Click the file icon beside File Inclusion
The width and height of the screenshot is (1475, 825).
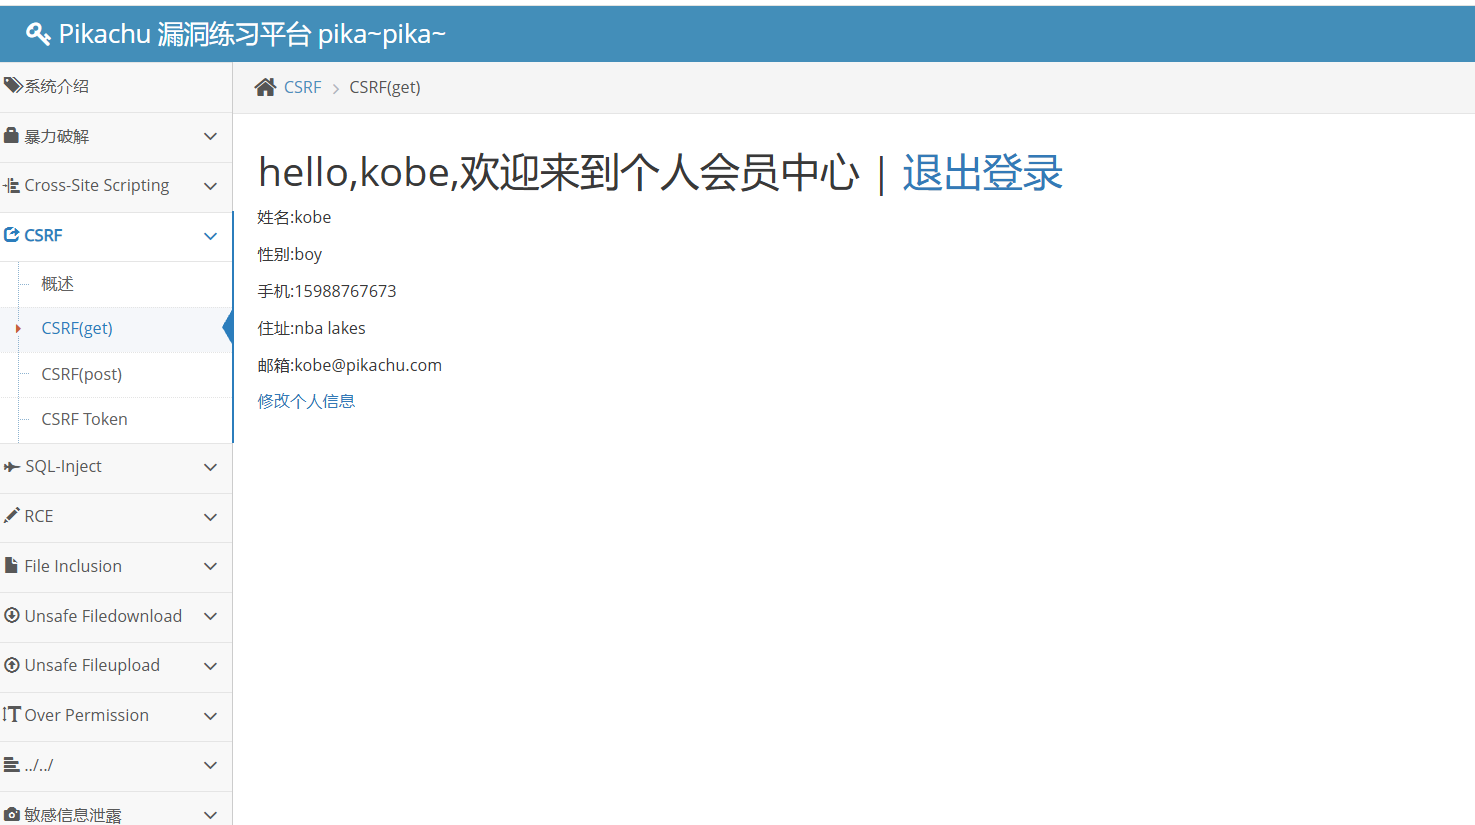[x=11, y=565]
